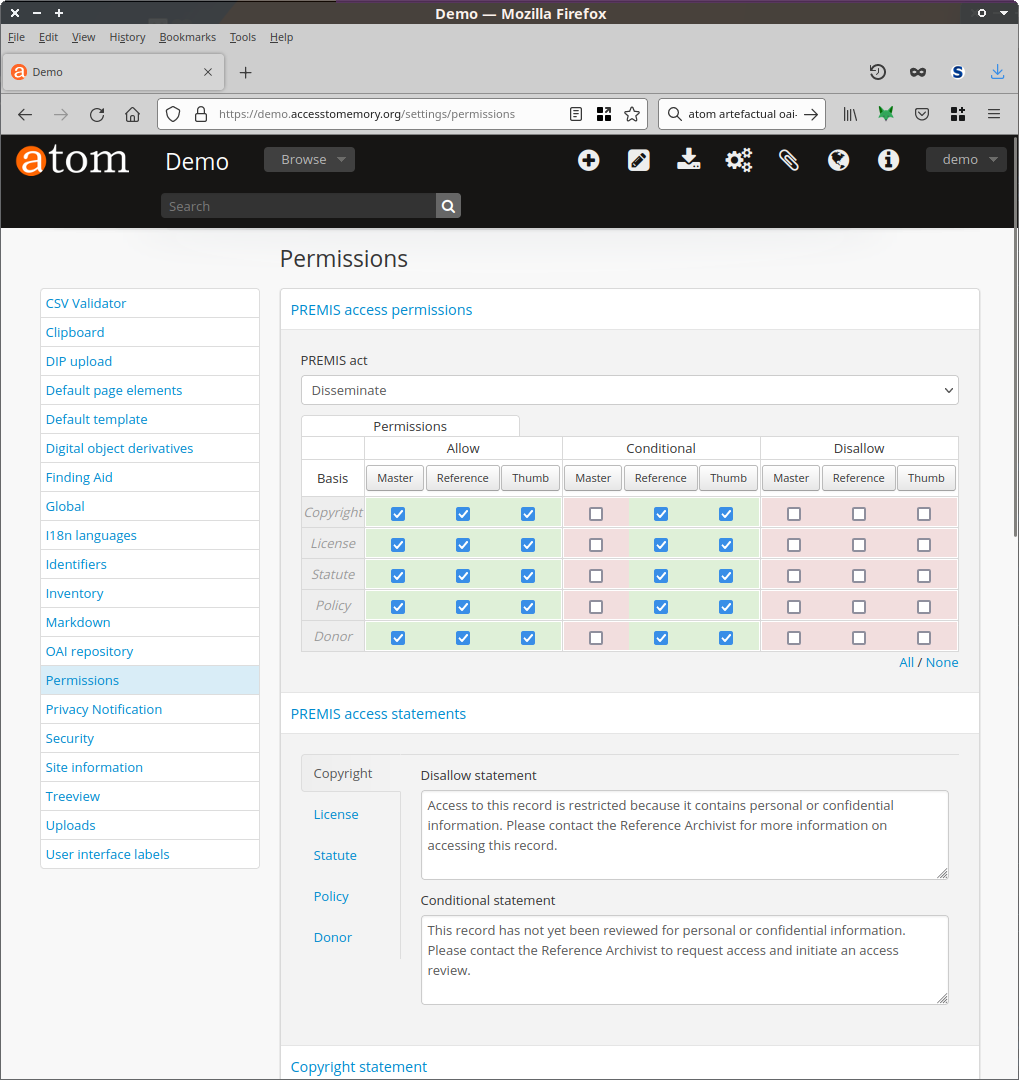
Task: Check the License Conditional Master checkbox
Action: [596, 545]
